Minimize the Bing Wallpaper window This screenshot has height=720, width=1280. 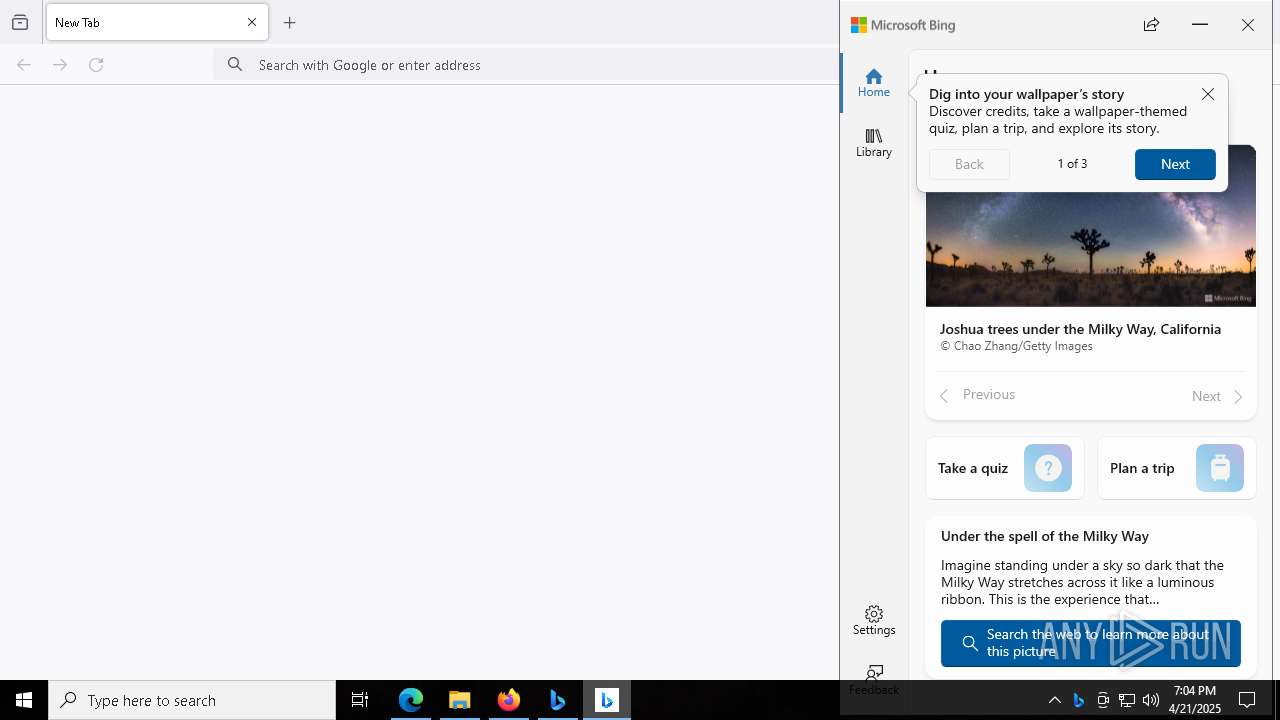click(x=1200, y=25)
